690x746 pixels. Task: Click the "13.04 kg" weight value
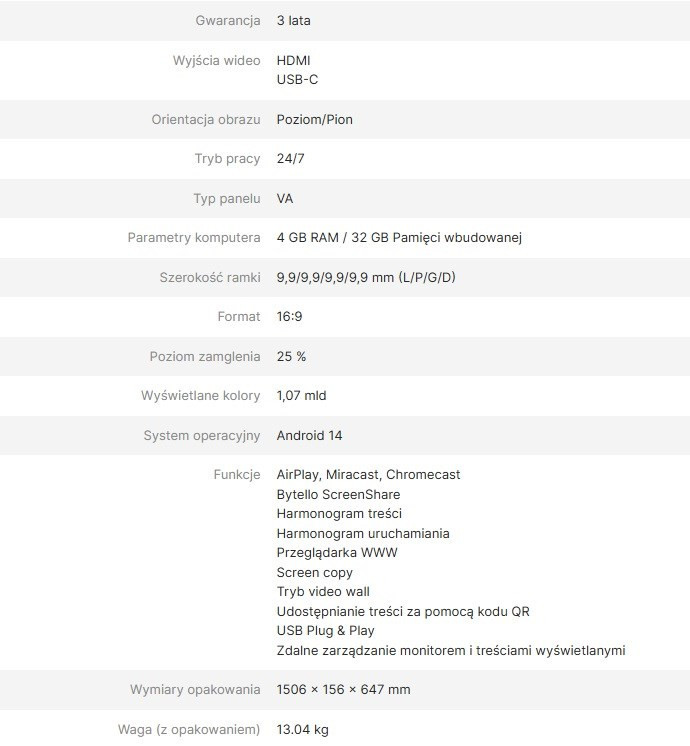click(x=302, y=729)
